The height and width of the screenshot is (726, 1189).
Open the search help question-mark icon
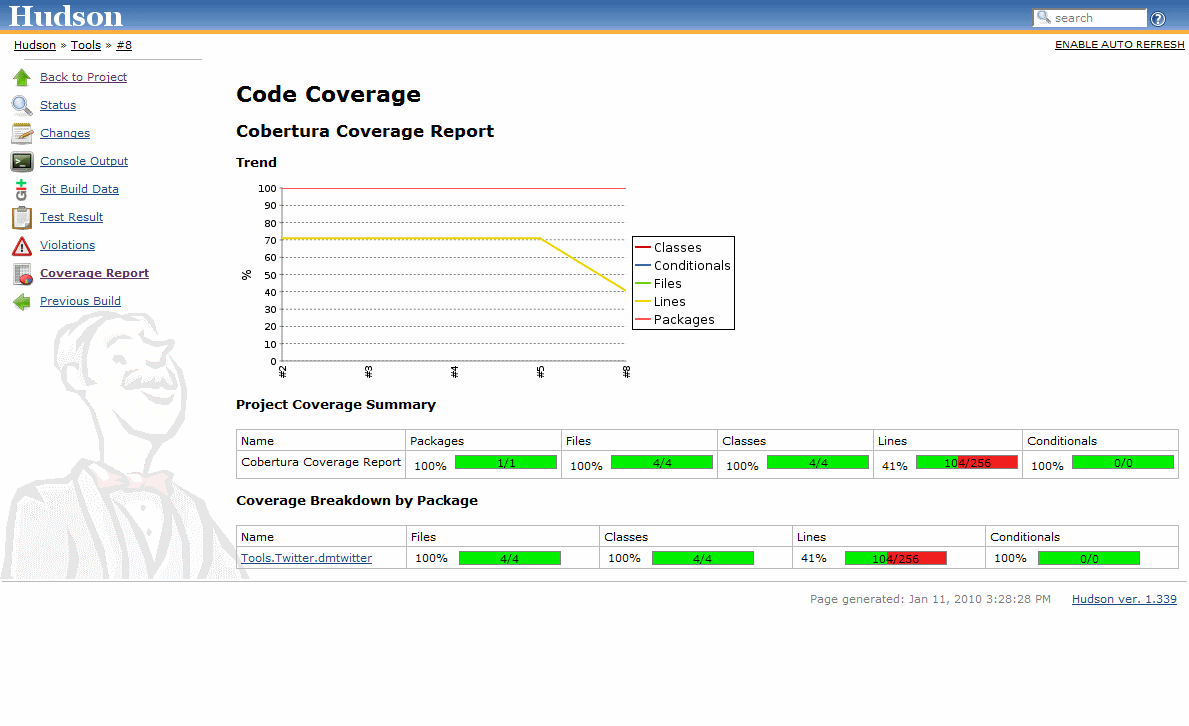1158,19
